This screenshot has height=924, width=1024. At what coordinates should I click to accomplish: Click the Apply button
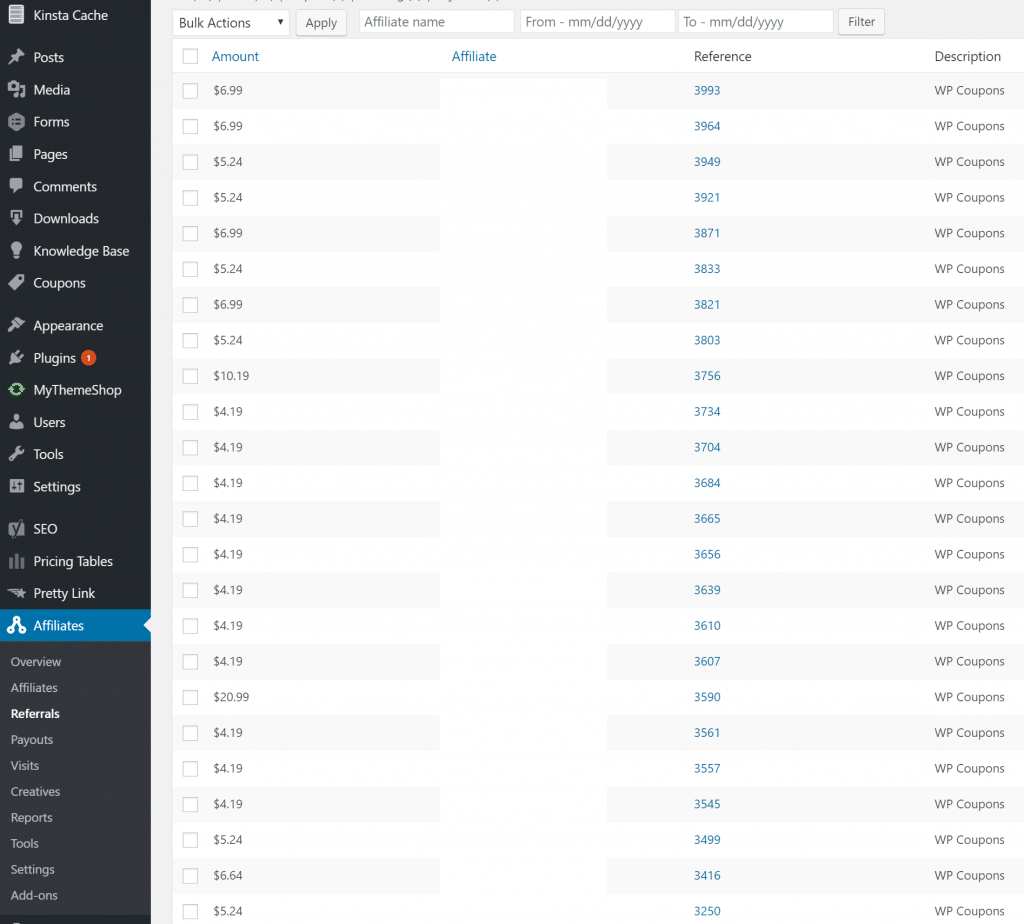point(320,21)
